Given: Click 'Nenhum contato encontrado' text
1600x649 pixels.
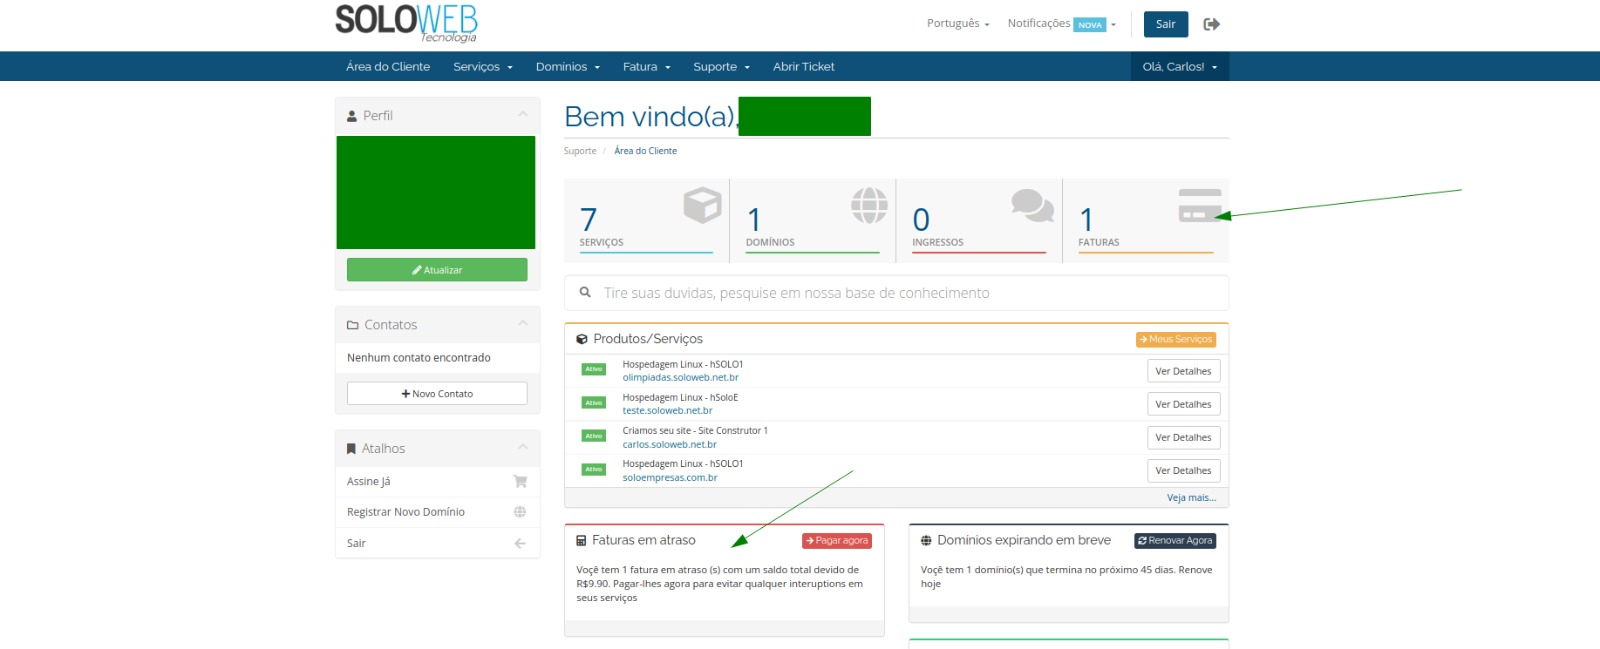Looking at the screenshot, I should coord(419,358).
